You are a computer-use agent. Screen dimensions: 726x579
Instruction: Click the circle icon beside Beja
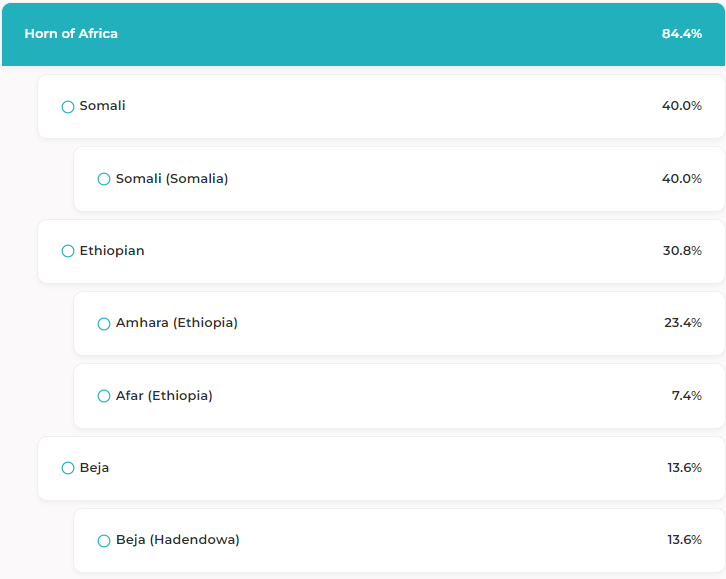coord(68,468)
